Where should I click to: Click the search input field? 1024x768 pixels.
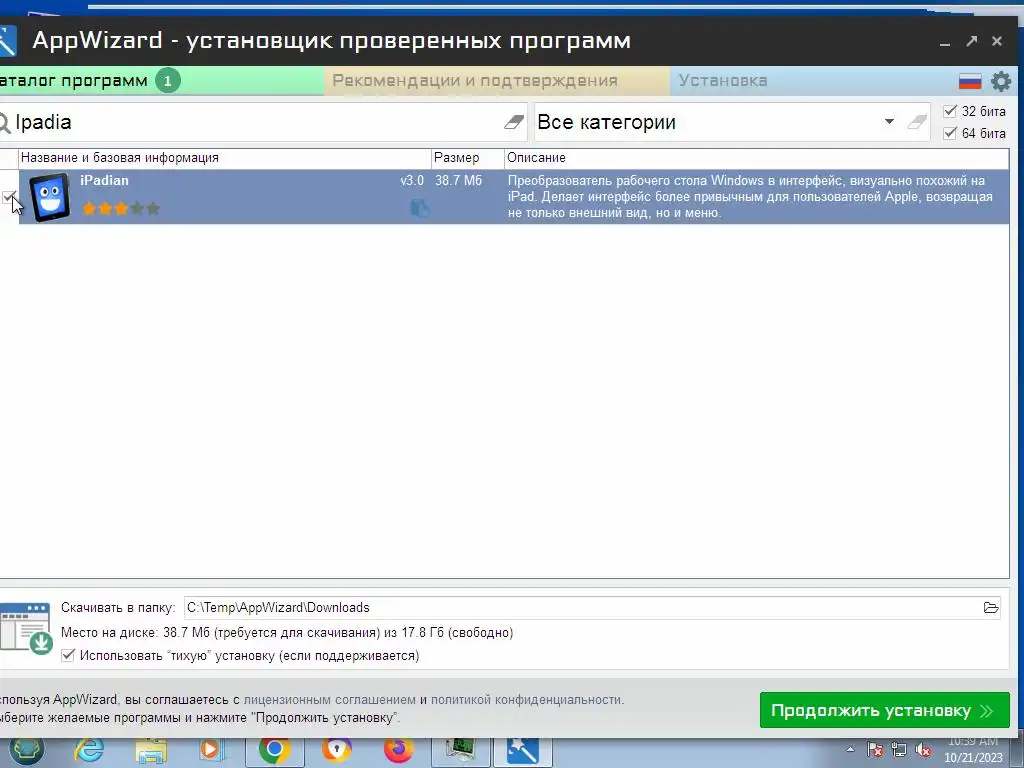(258, 122)
